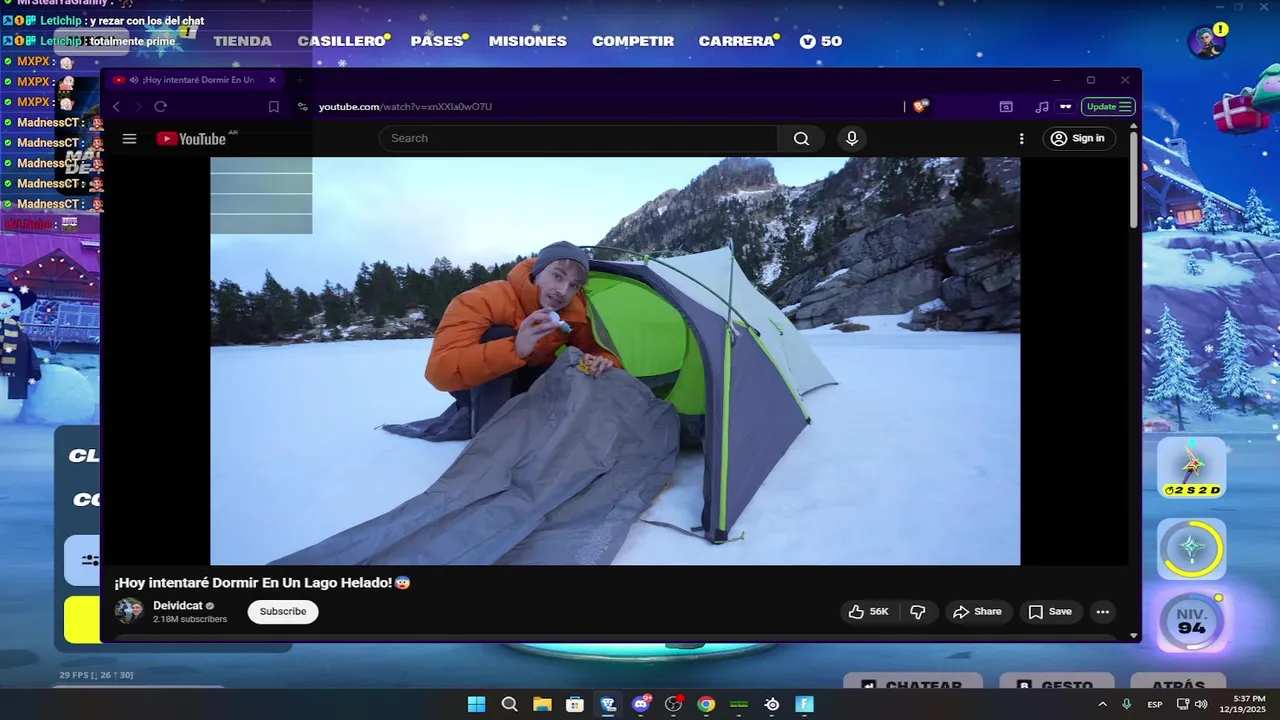Image resolution: width=1280 pixels, height=720 pixels.
Task: Switch to Fortnite from the taskbar
Action: pyautogui.click(x=804, y=704)
